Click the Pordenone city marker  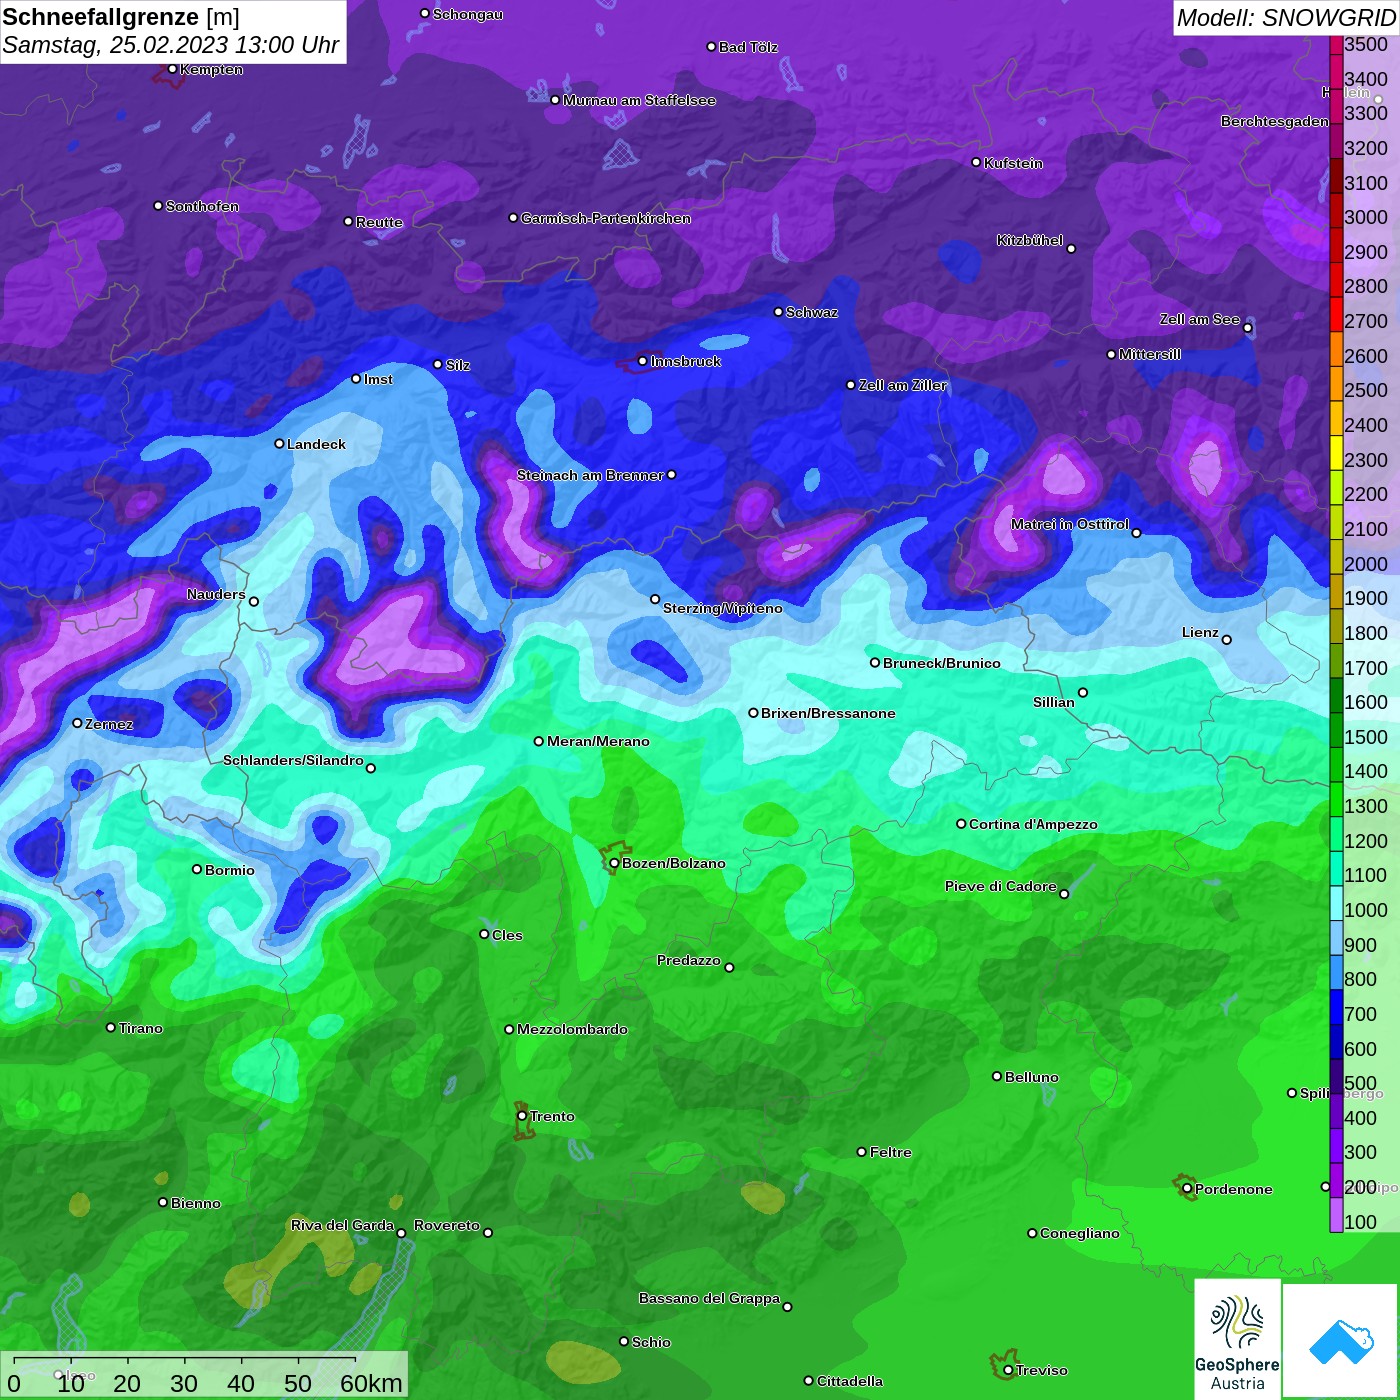(1187, 1189)
